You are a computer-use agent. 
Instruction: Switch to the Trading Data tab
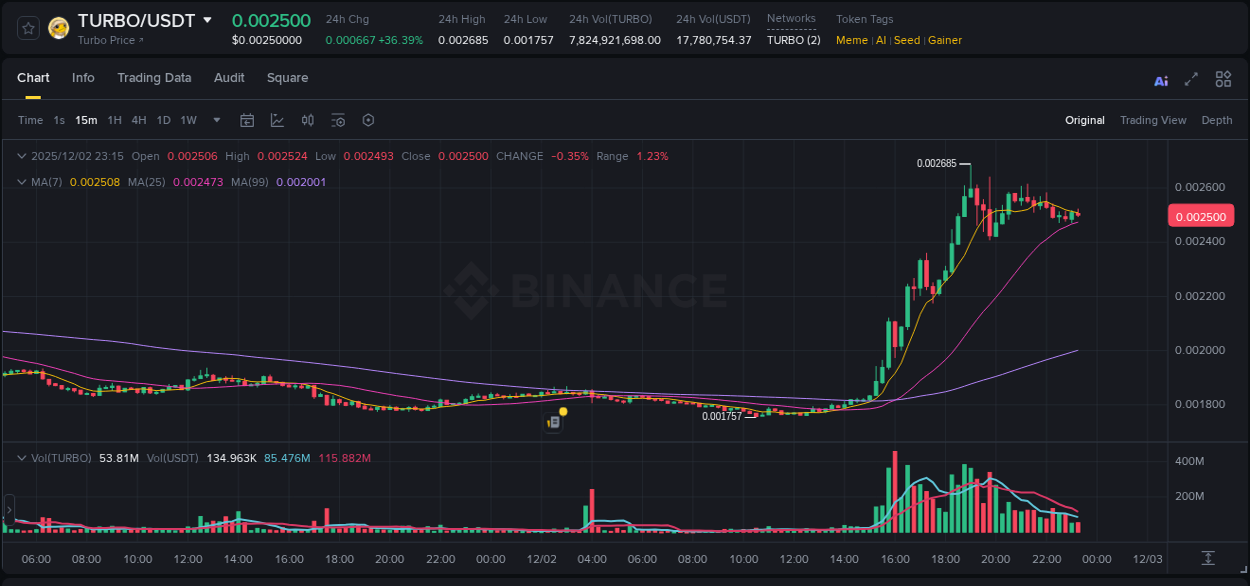point(154,78)
